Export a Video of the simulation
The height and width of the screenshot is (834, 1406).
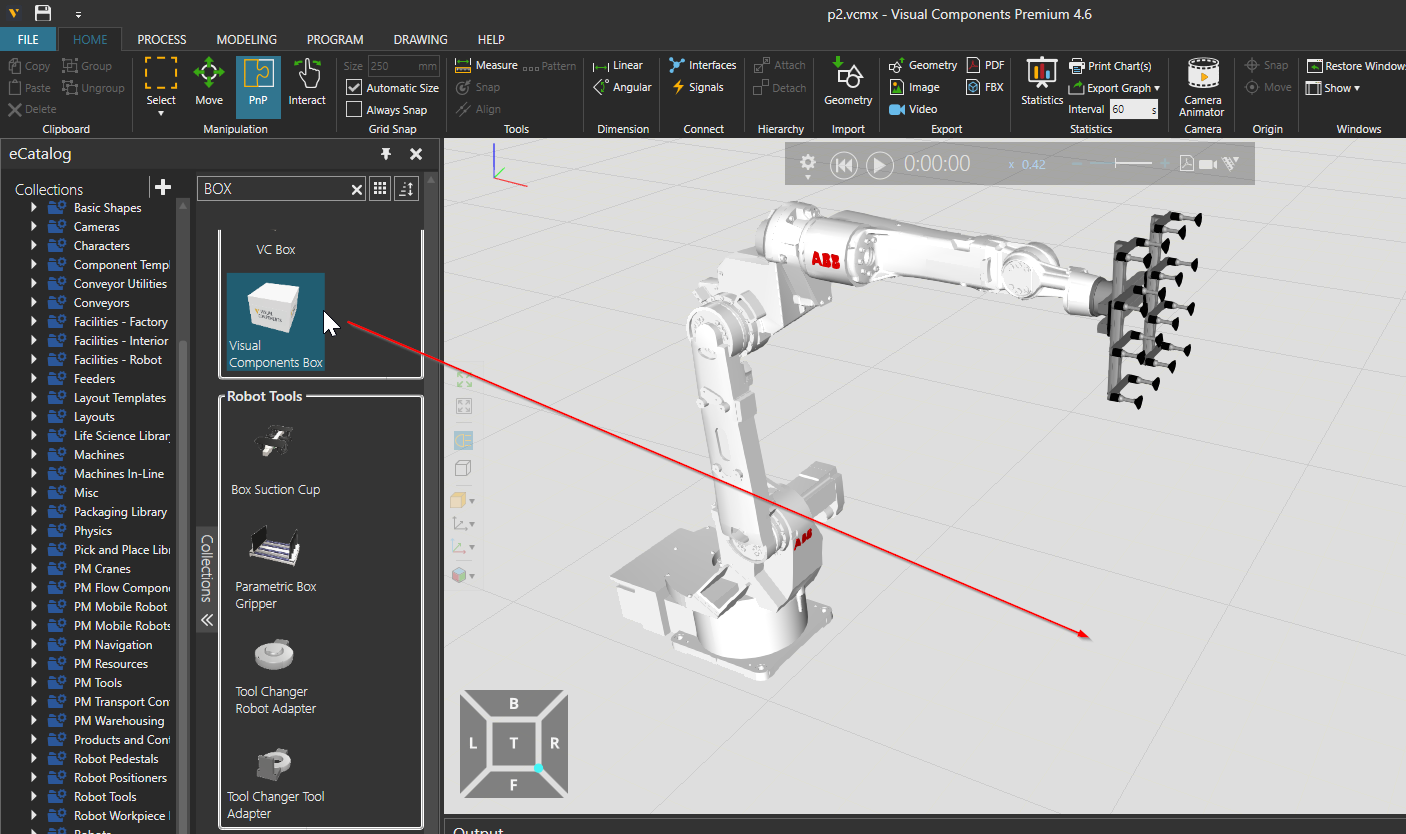click(913, 109)
